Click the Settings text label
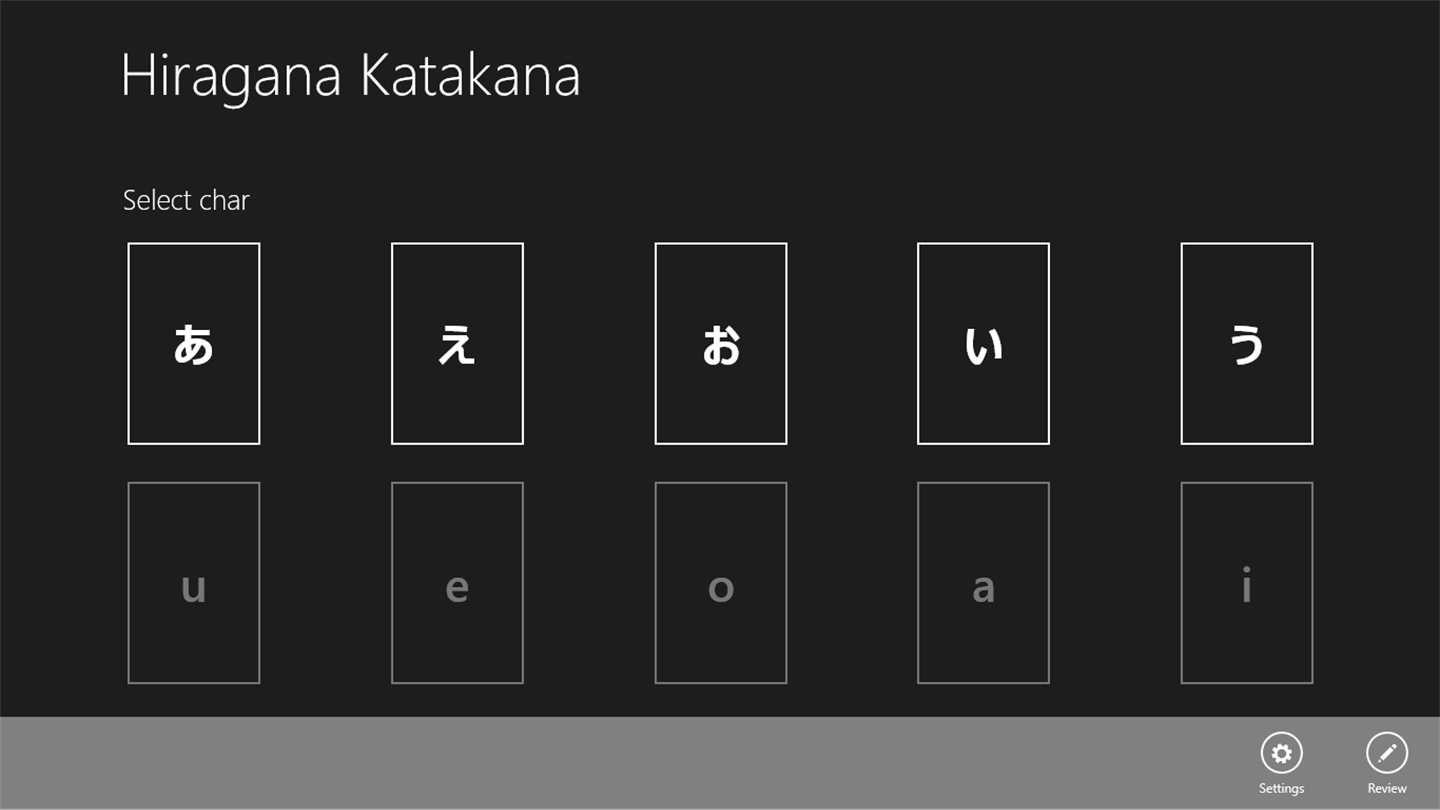1440x810 pixels. pos(1281,788)
